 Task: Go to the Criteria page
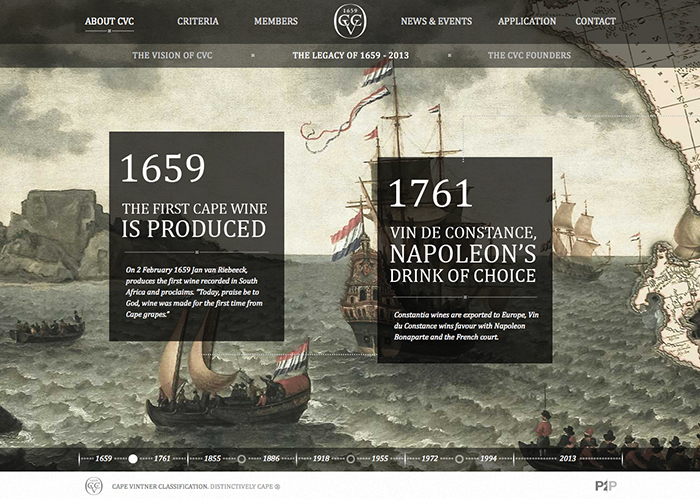point(198,21)
